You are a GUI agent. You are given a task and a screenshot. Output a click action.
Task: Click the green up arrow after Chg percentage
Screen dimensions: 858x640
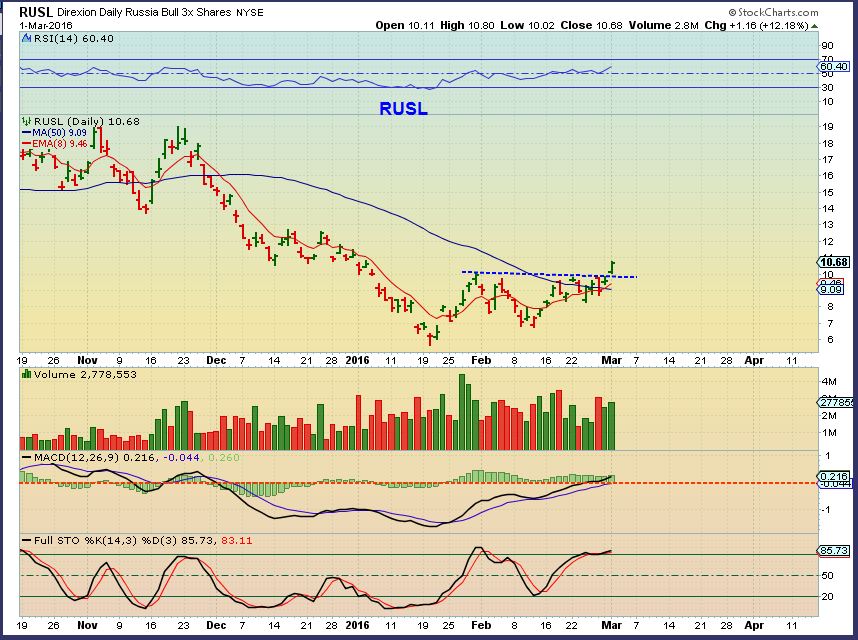click(815, 26)
